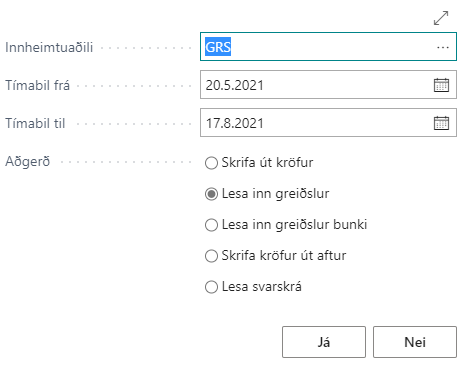The width and height of the screenshot is (467, 368).
Task: Click the Tímabil til label
Action: tap(35, 123)
